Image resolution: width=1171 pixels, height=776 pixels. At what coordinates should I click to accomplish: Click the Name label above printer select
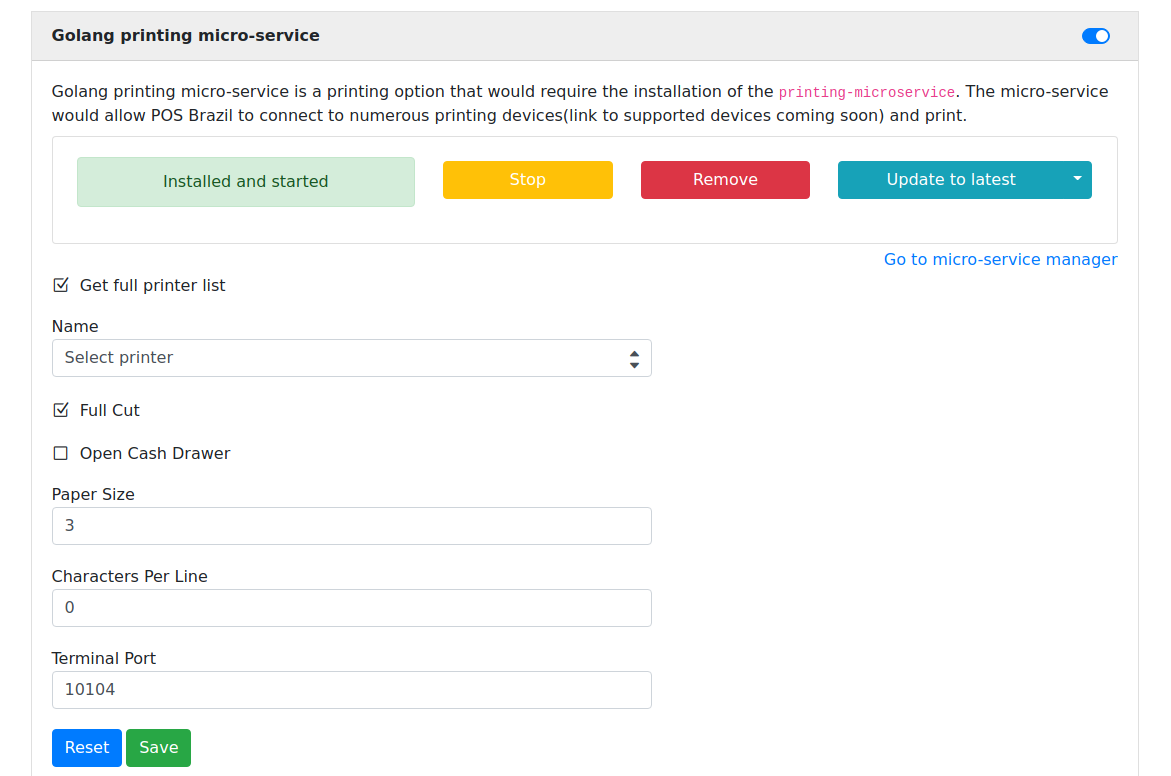[x=75, y=326]
